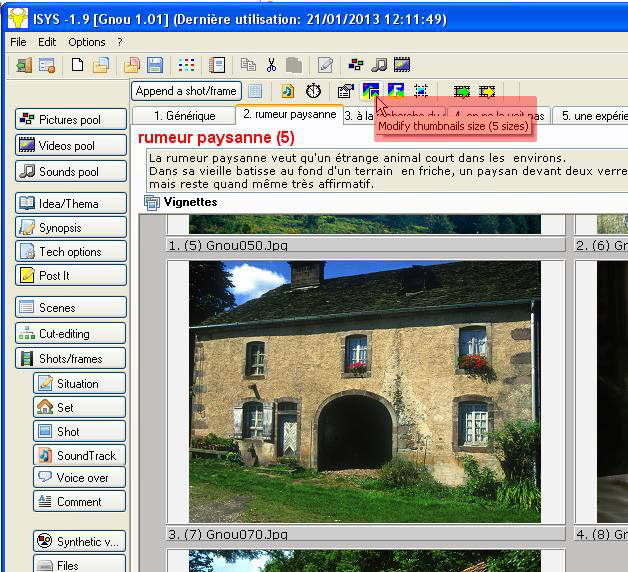Click the properties sheet icon in shots toolbar
The image size is (628, 572).
(x=346, y=91)
